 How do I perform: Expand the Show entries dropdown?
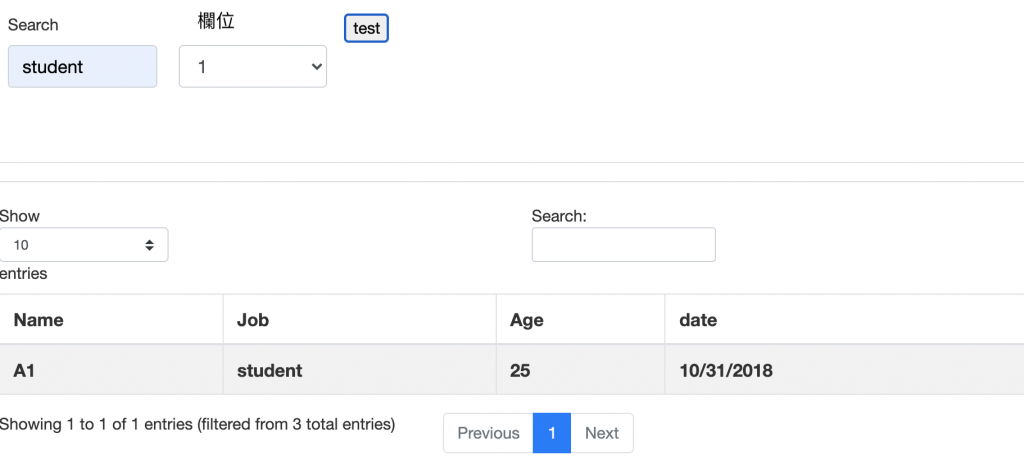coord(84,245)
